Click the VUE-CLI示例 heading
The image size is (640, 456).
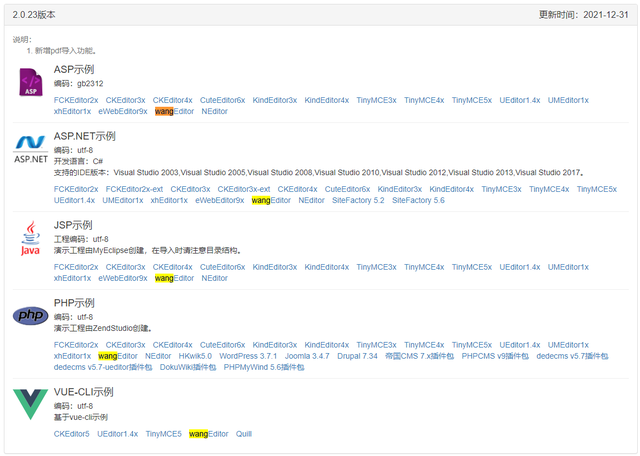[x=84, y=392]
